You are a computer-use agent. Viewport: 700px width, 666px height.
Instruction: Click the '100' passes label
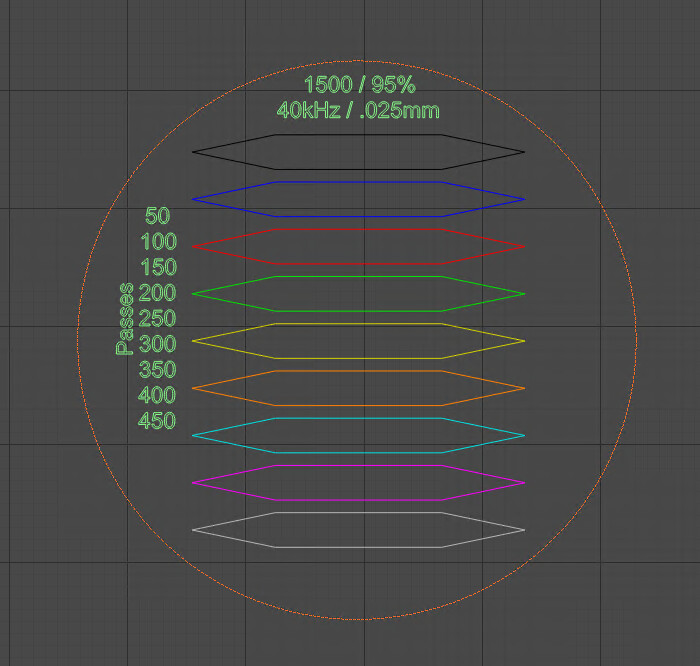click(x=159, y=241)
